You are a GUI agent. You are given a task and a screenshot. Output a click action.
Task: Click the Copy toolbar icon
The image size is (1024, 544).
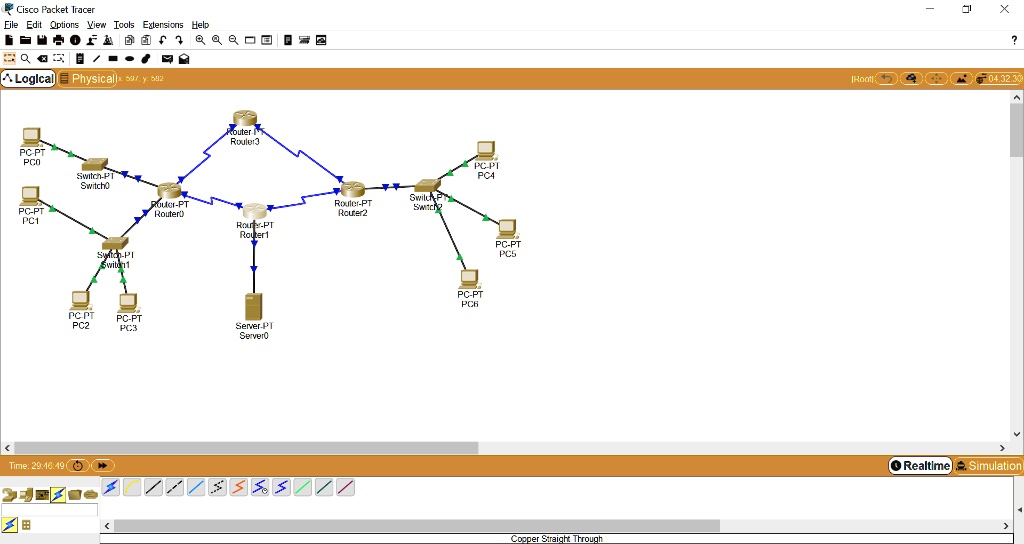tap(129, 40)
